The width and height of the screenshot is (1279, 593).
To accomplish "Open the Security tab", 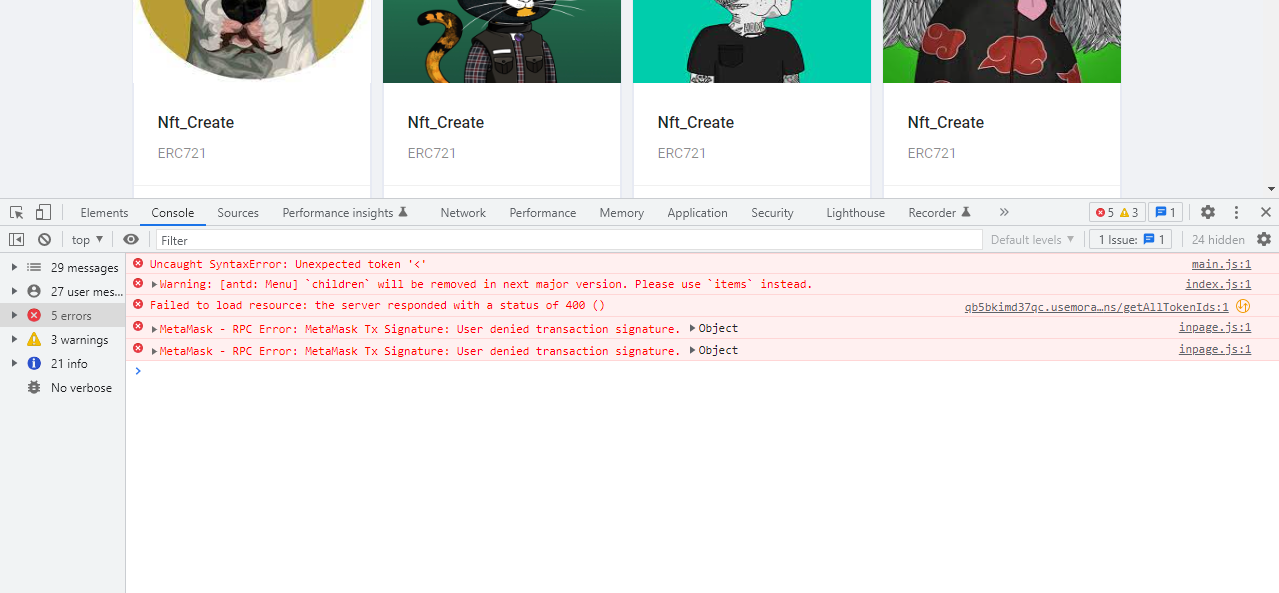I will (x=772, y=213).
